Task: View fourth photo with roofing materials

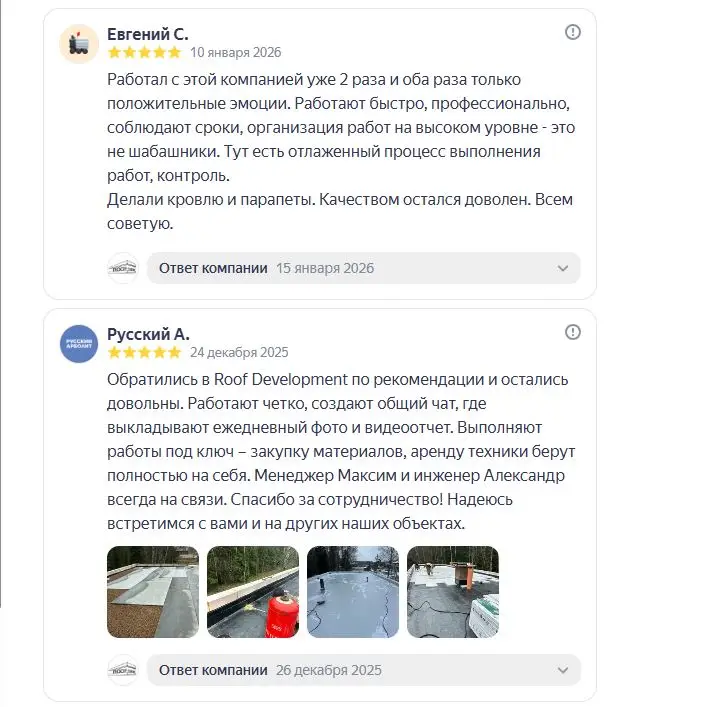Action: pos(453,592)
